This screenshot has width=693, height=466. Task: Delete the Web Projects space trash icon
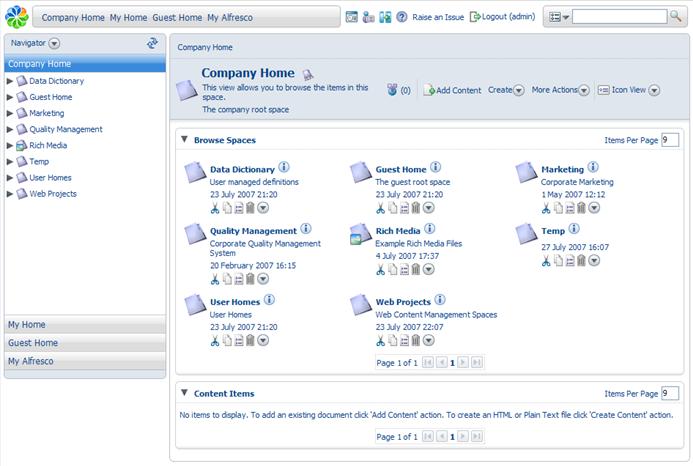coord(416,340)
